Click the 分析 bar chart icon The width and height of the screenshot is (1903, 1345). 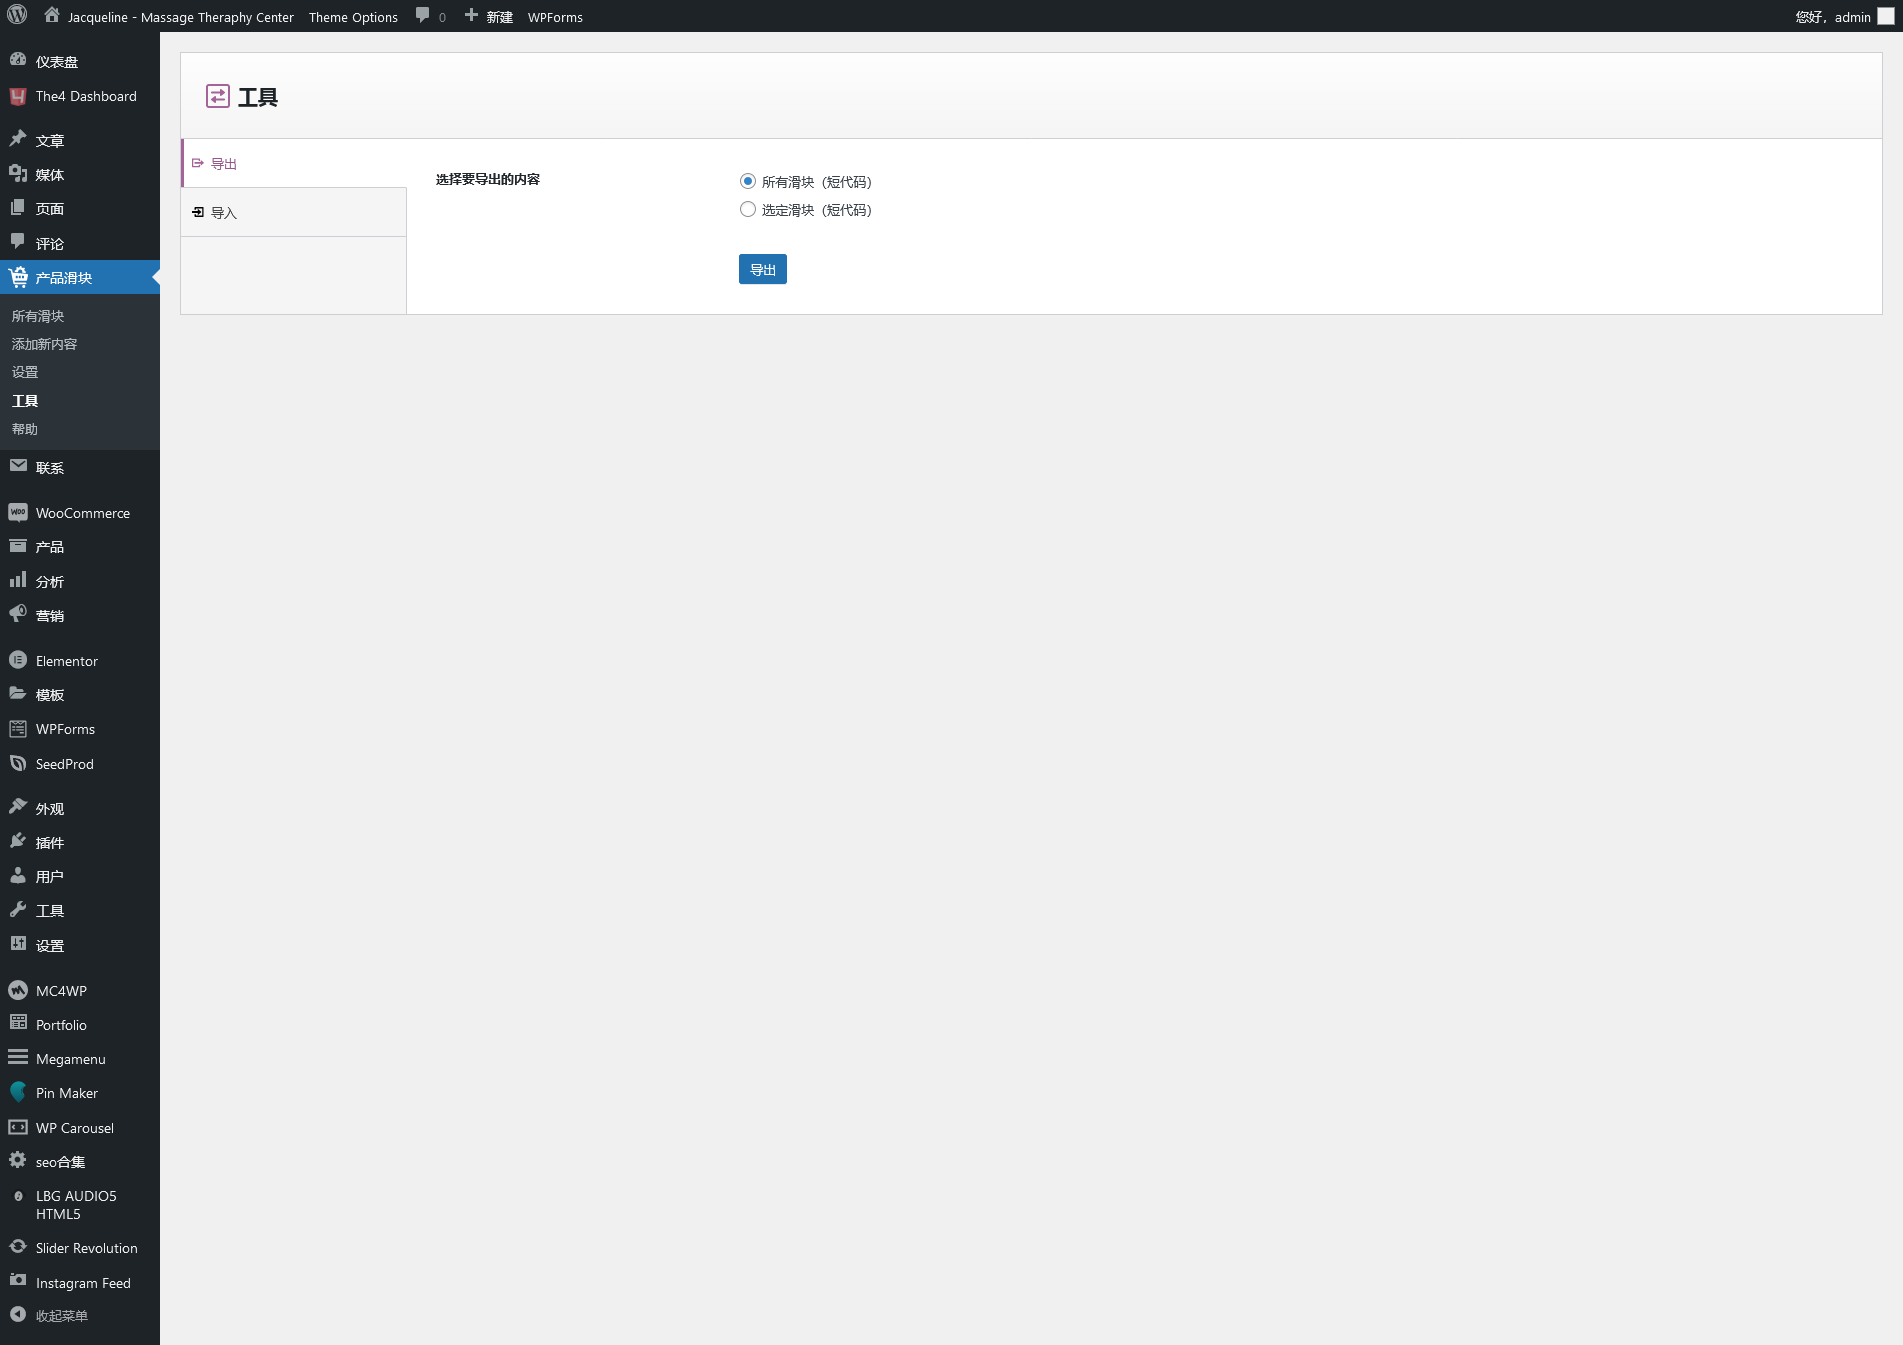[x=18, y=580]
